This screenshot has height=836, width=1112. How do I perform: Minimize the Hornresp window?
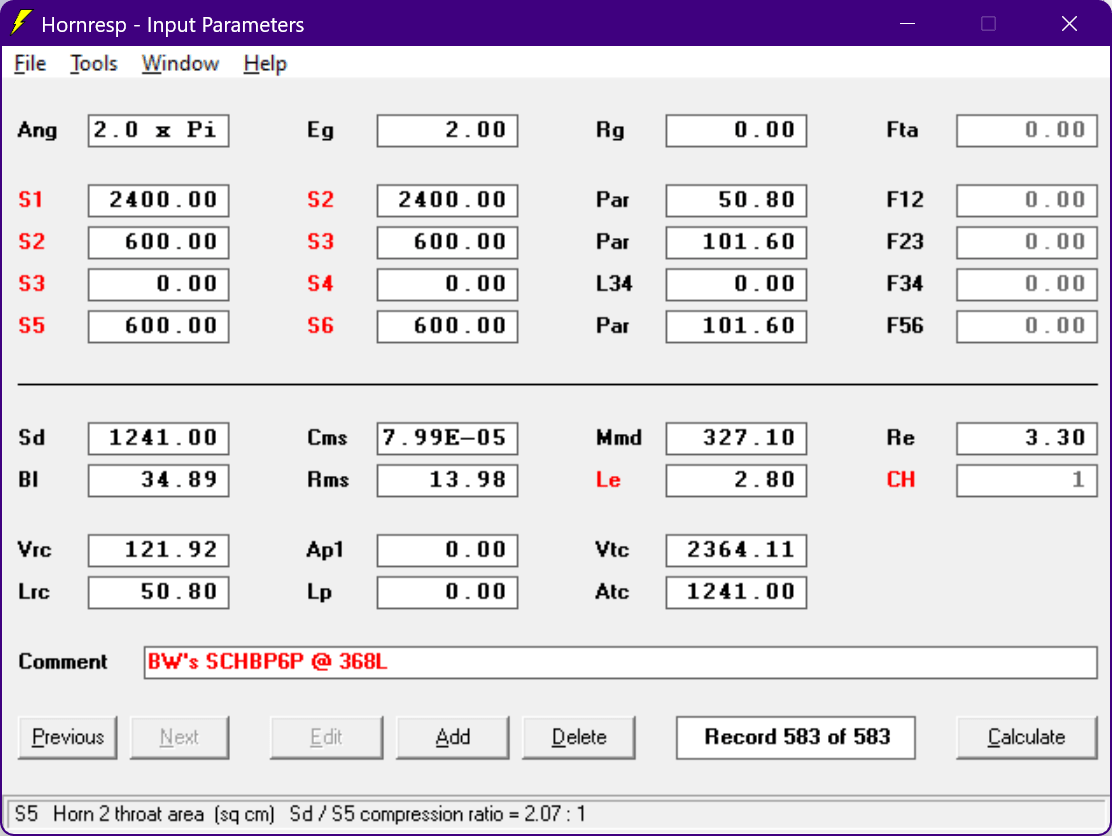[907, 23]
